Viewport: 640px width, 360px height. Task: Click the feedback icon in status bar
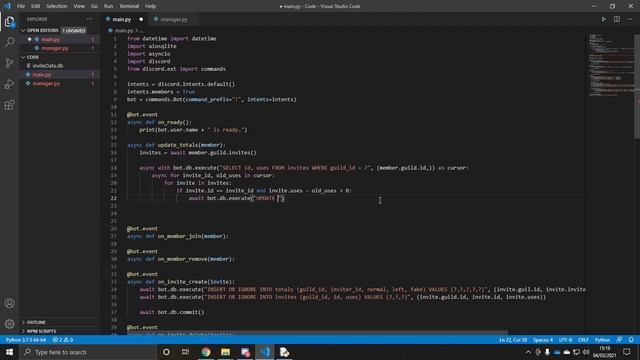[x=620, y=340]
